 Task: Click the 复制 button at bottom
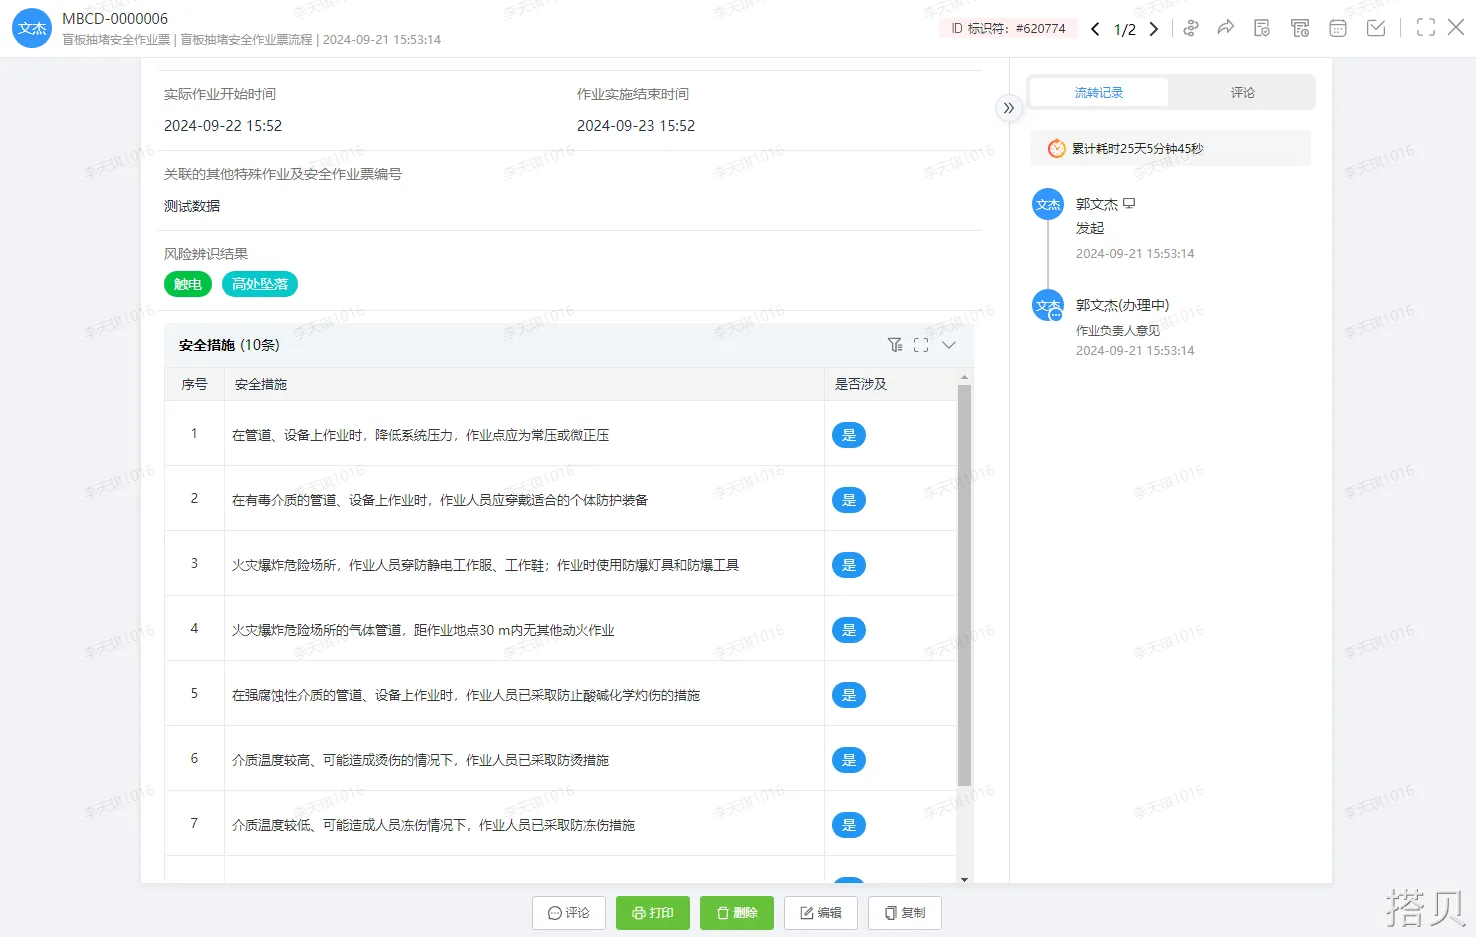coord(905,913)
